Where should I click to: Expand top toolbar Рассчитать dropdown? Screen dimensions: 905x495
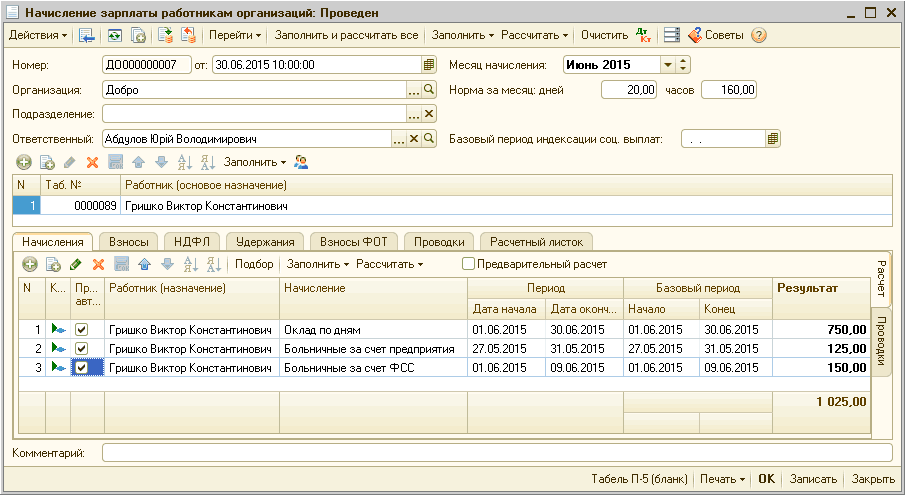(534, 35)
